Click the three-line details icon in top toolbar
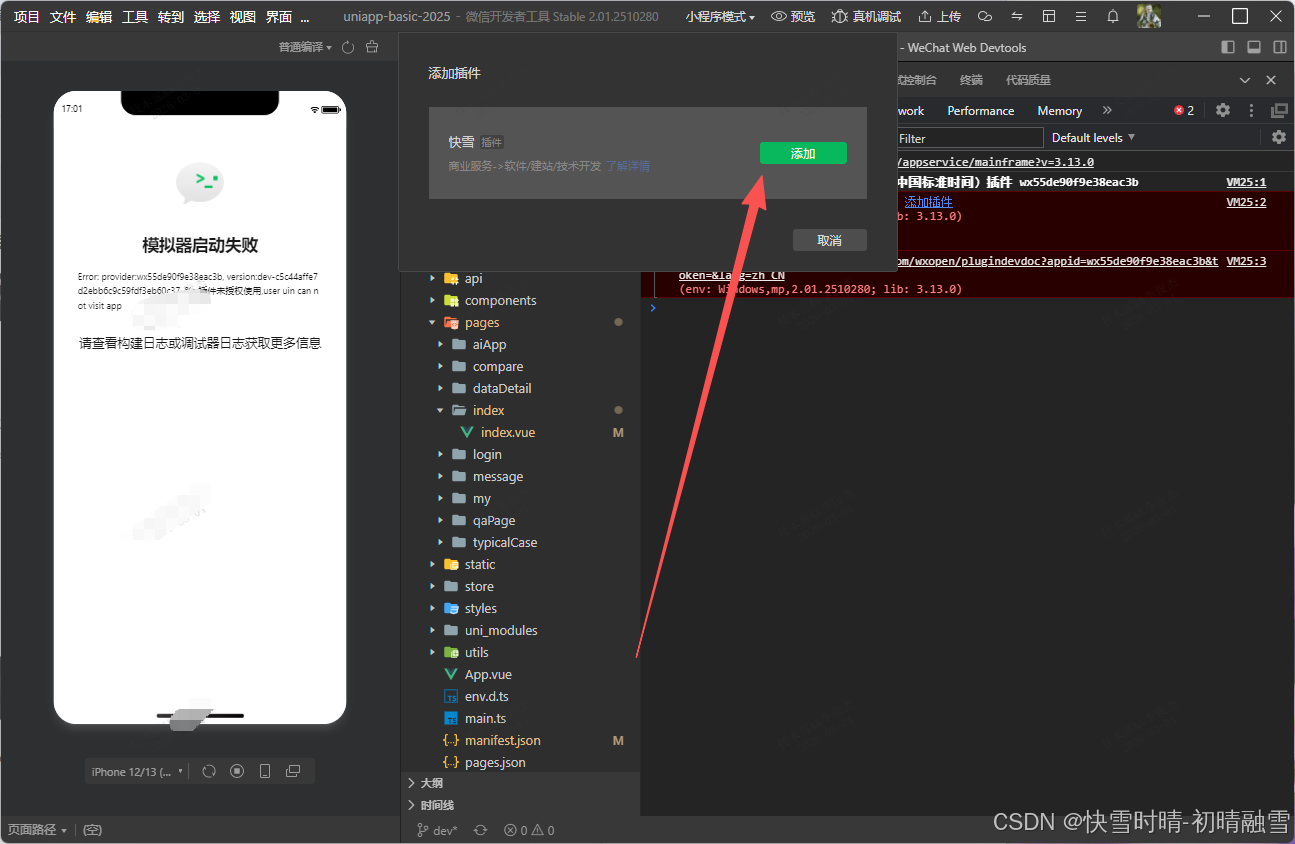Screen dimensions: 1295x844 point(1081,17)
